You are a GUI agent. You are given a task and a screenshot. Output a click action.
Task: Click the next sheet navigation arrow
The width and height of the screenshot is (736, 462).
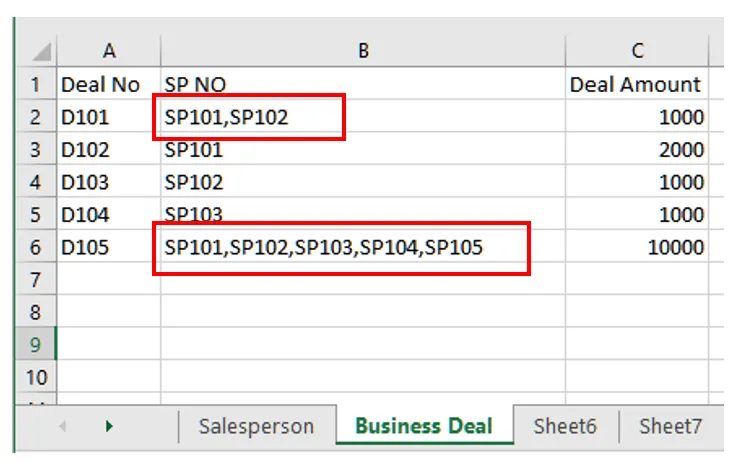109,426
